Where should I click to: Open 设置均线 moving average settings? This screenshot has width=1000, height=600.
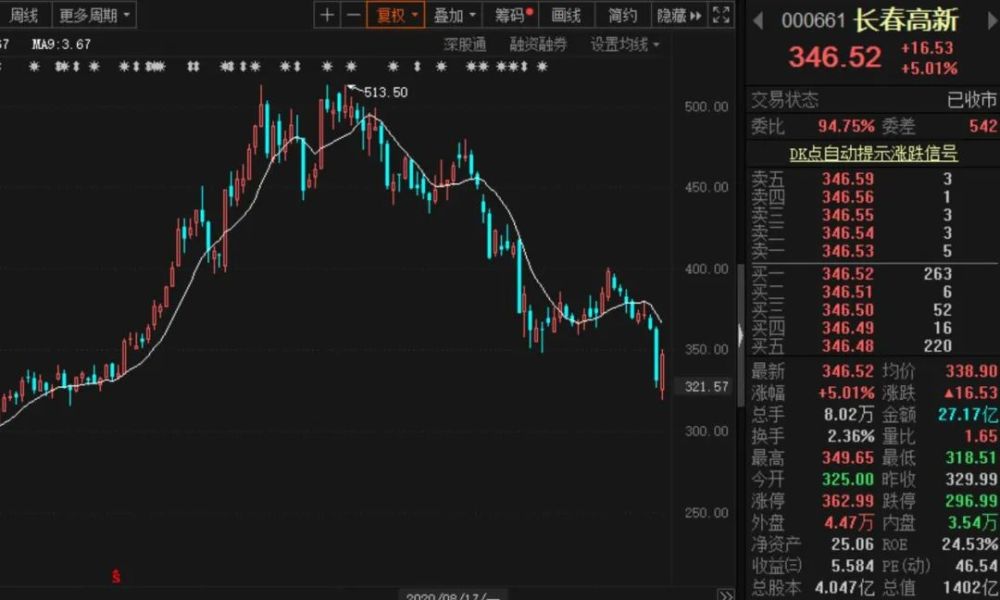[x=624, y=44]
